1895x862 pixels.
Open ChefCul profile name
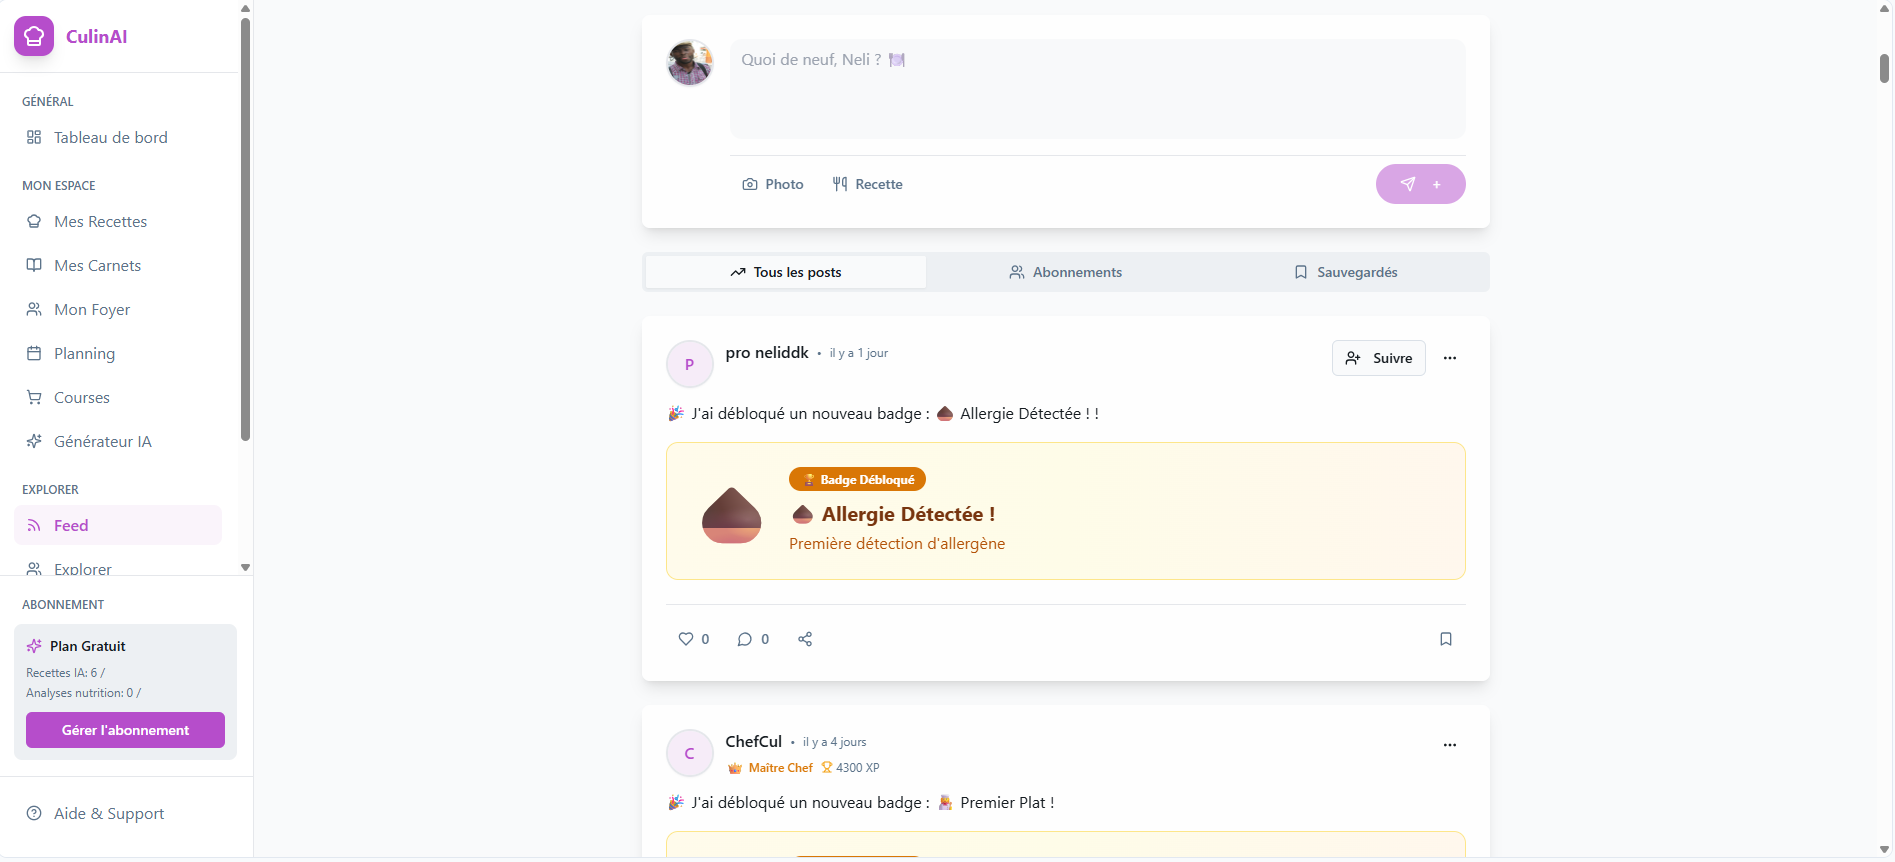pos(754,741)
